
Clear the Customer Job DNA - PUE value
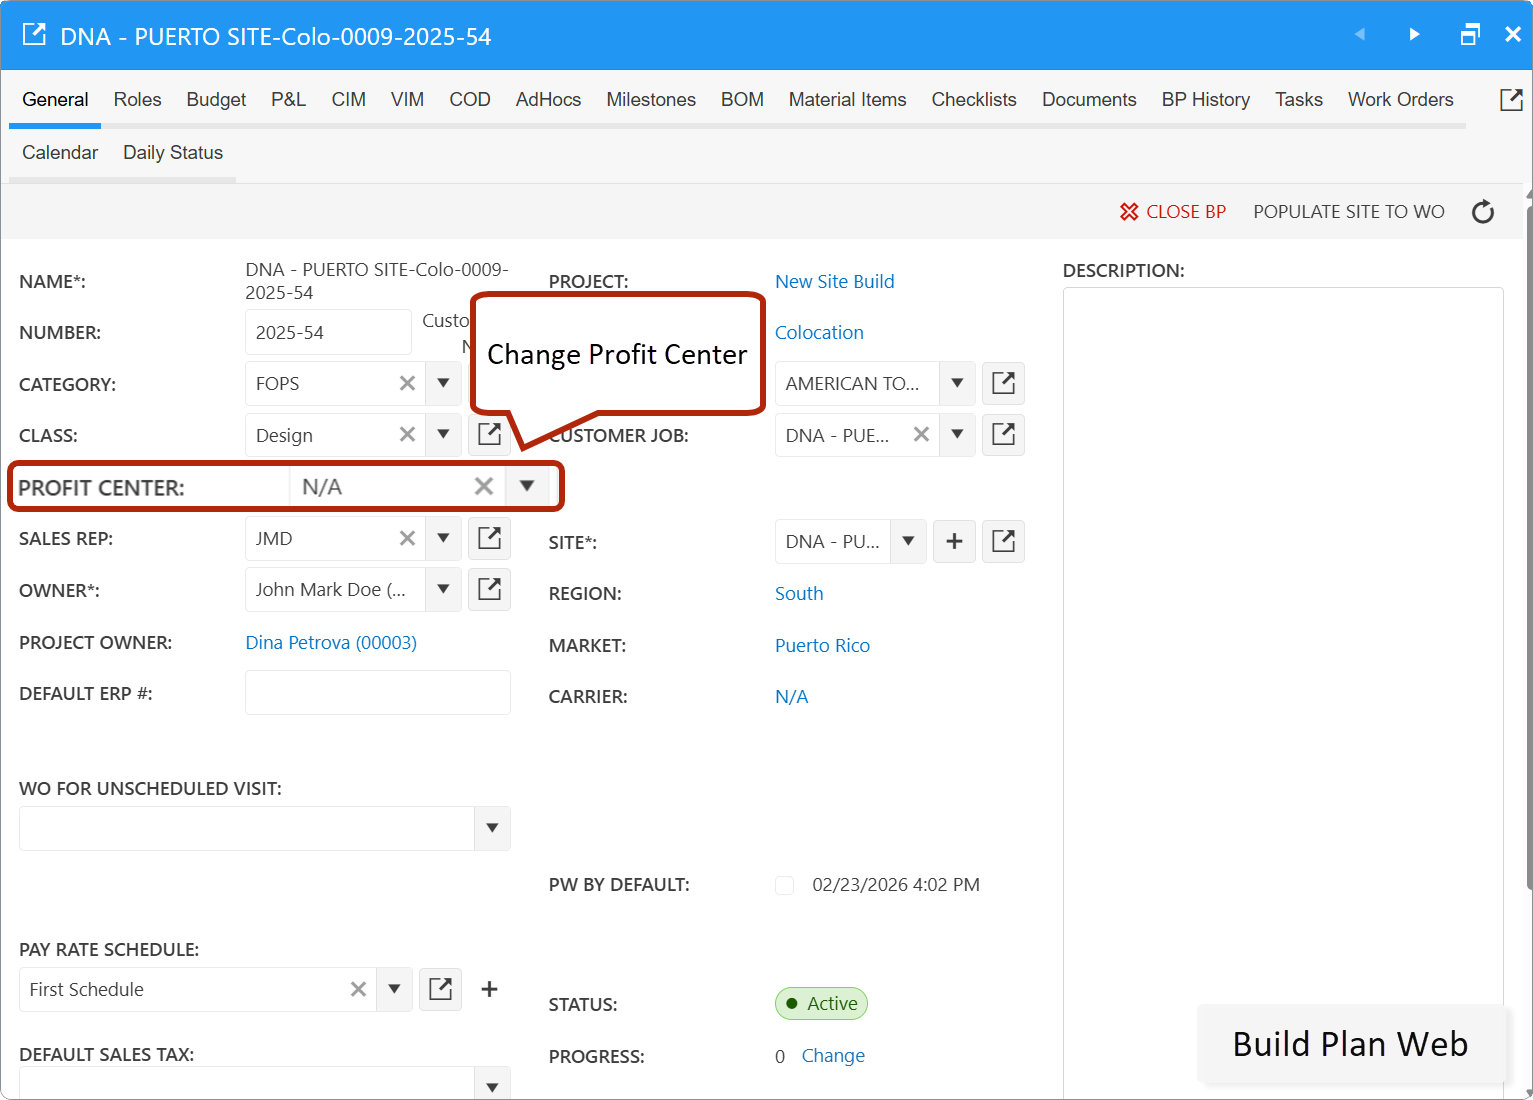tap(921, 435)
